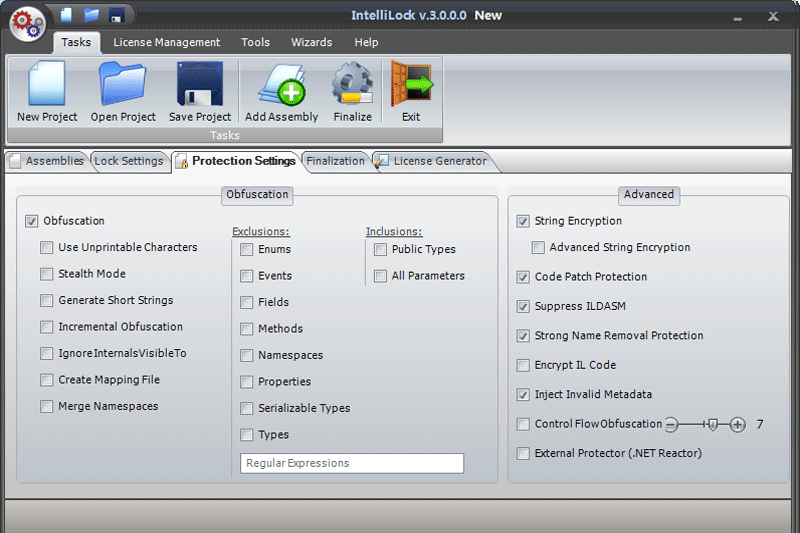Uncheck the Obfuscation checkbox

pyautogui.click(x=32, y=221)
